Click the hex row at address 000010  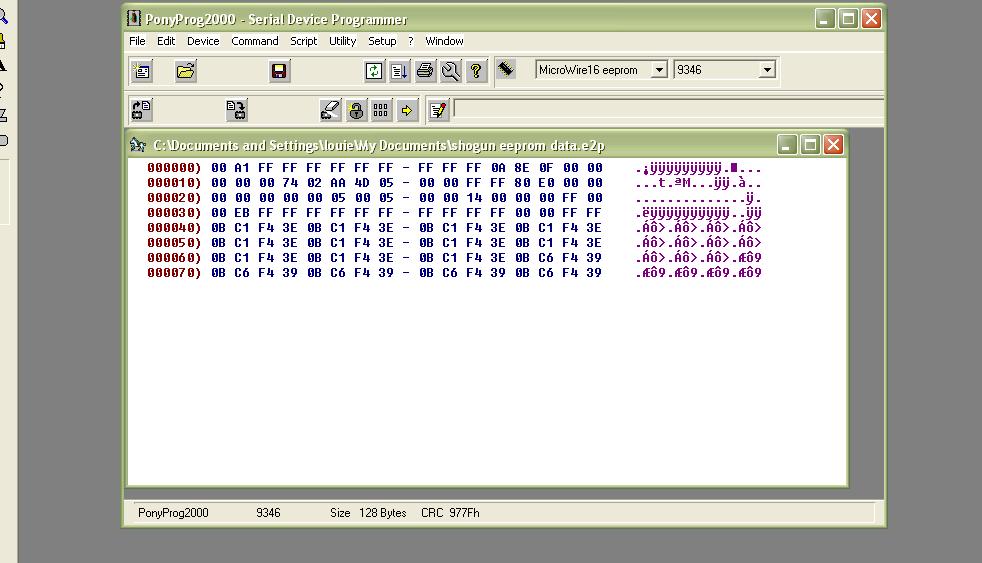tap(454, 183)
